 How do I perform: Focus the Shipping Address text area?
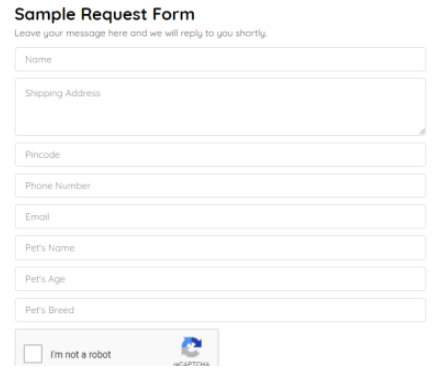tap(220, 107)
